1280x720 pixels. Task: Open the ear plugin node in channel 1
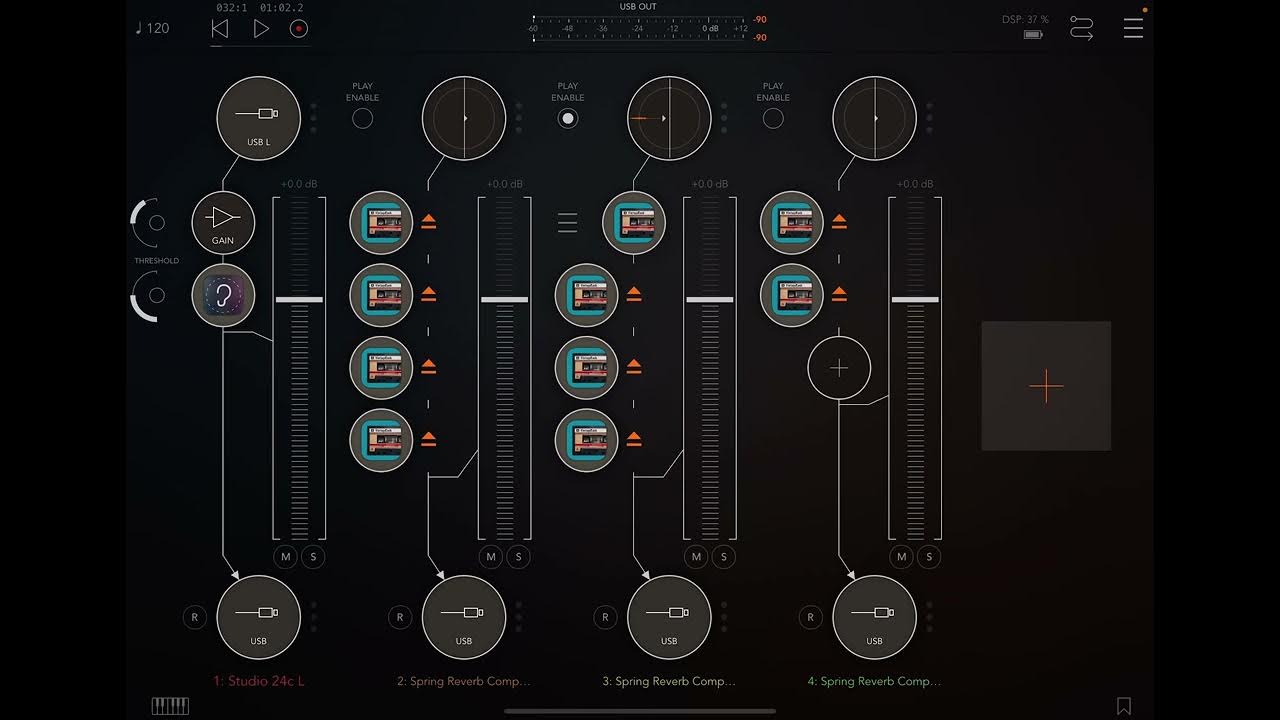click(x=223, y=296)
